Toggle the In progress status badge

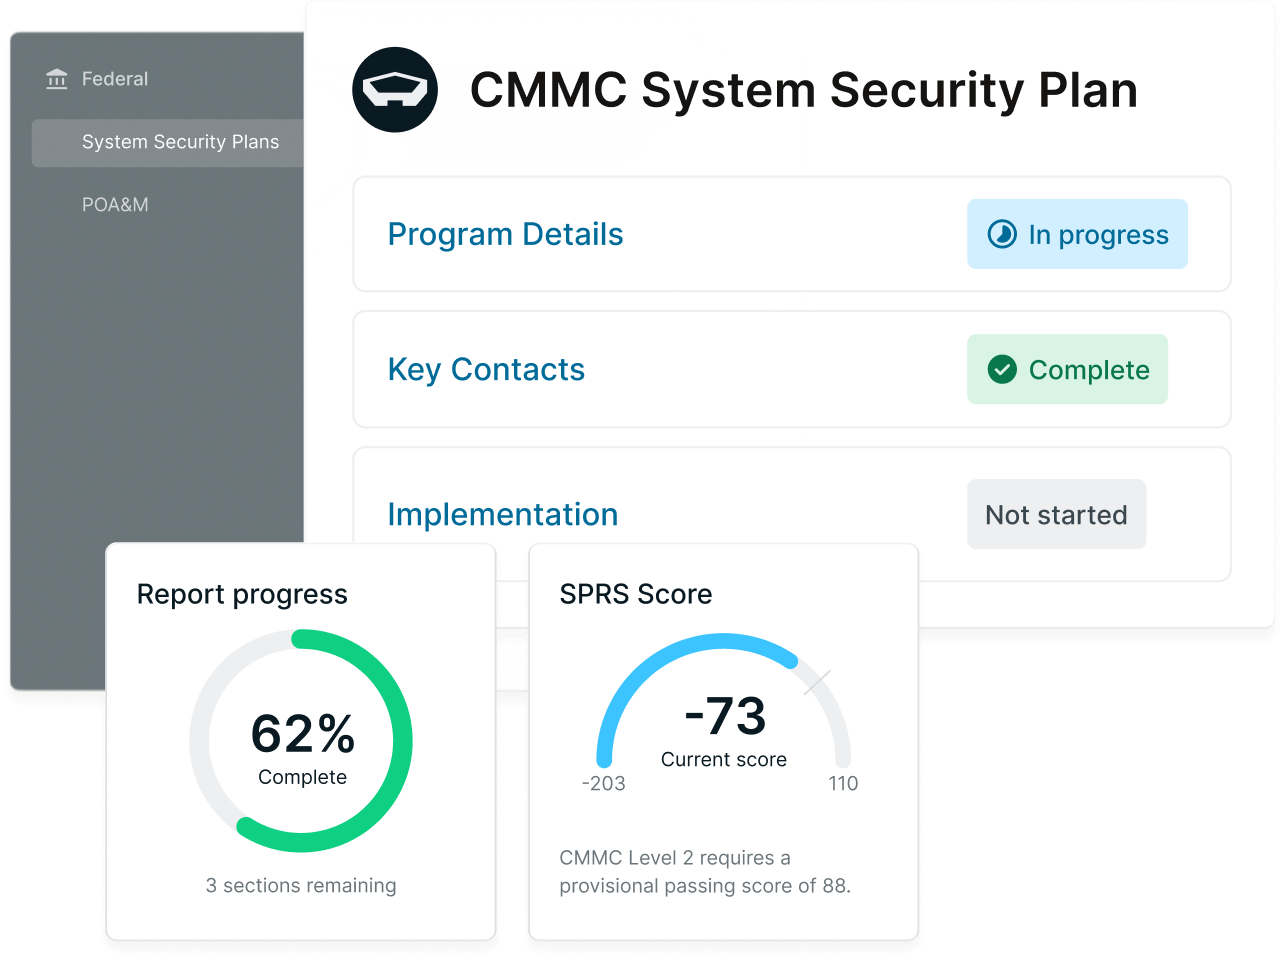click(1077, 234)
